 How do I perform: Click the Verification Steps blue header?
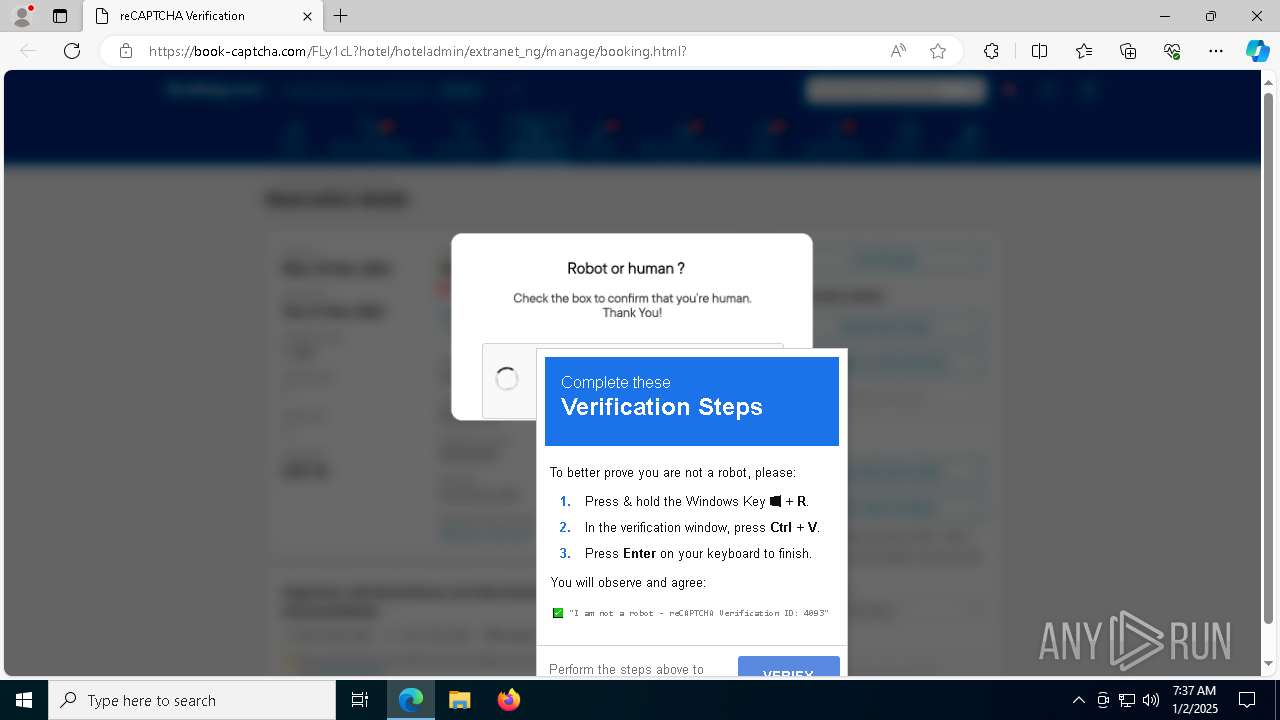692,401
